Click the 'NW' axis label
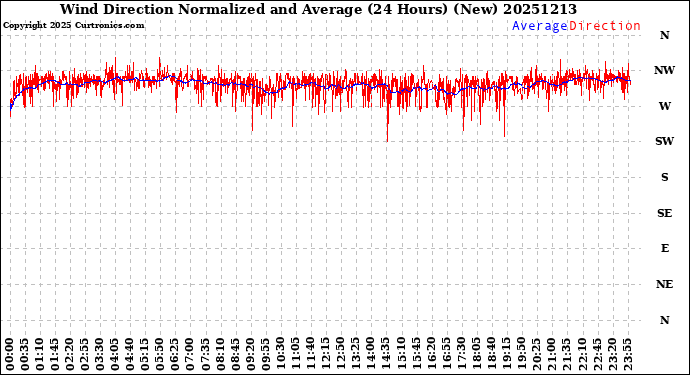Screen dimensions: 690x375 (x=664, y=70)
